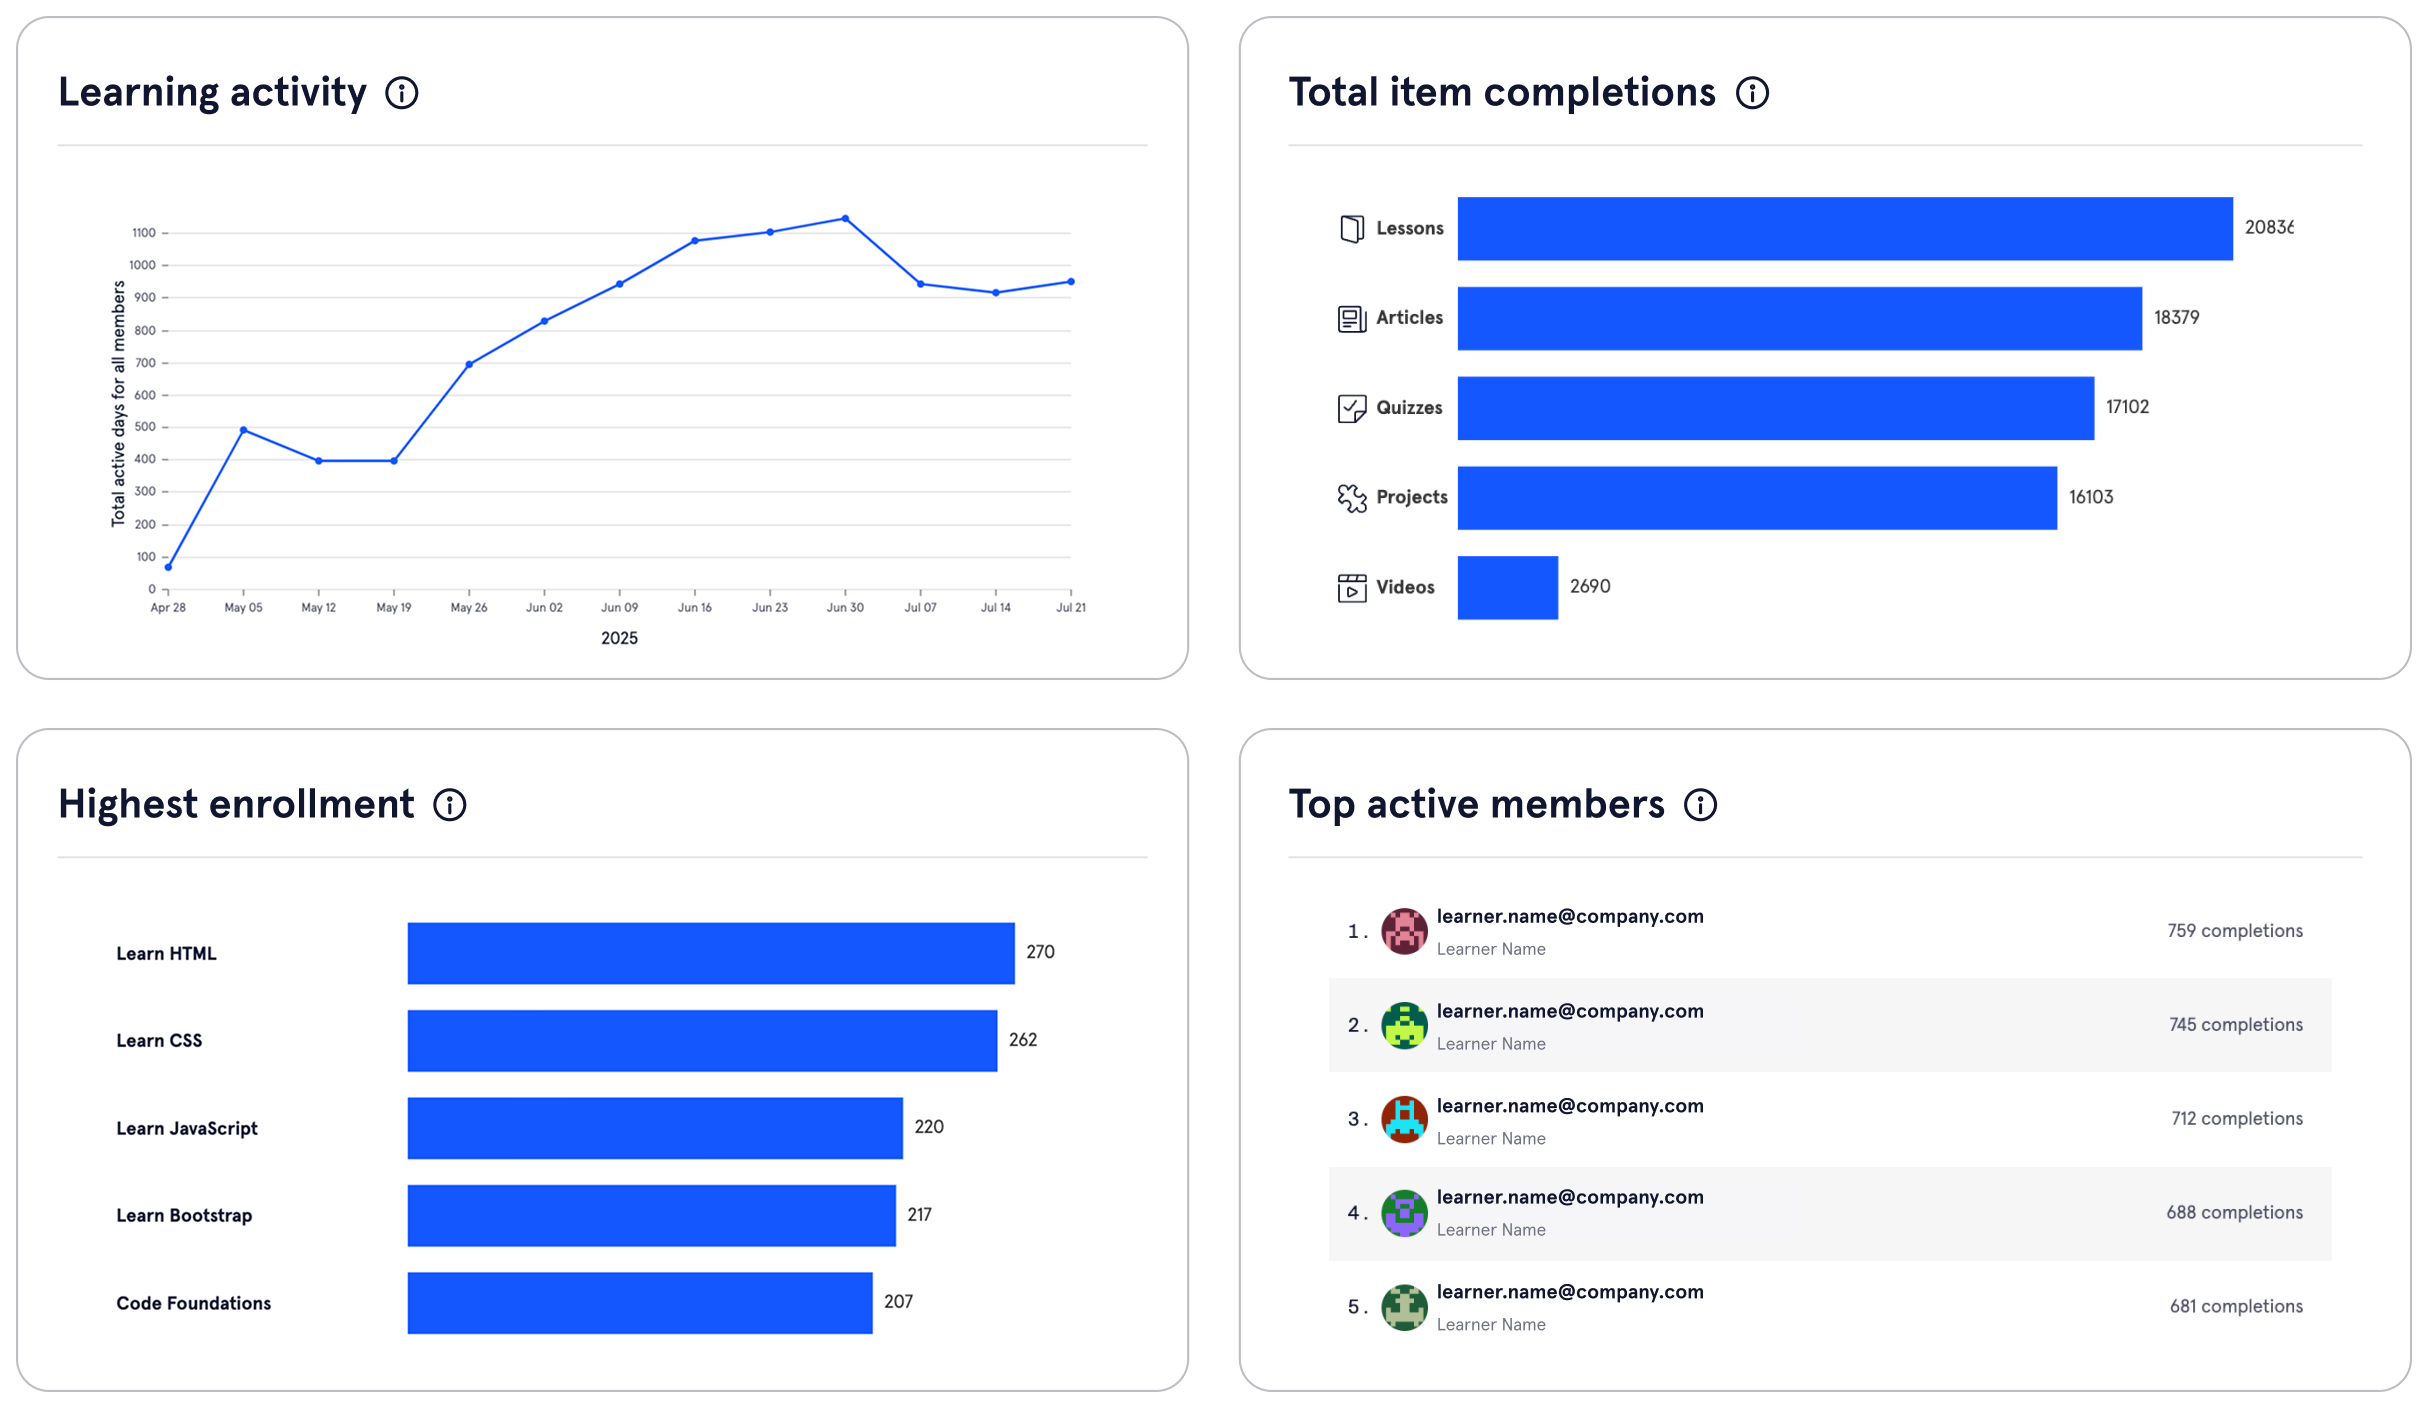The image size is (2428, 1408).
Task: Select the "Learn JavaScript" course label
Action: (187, 1129)
